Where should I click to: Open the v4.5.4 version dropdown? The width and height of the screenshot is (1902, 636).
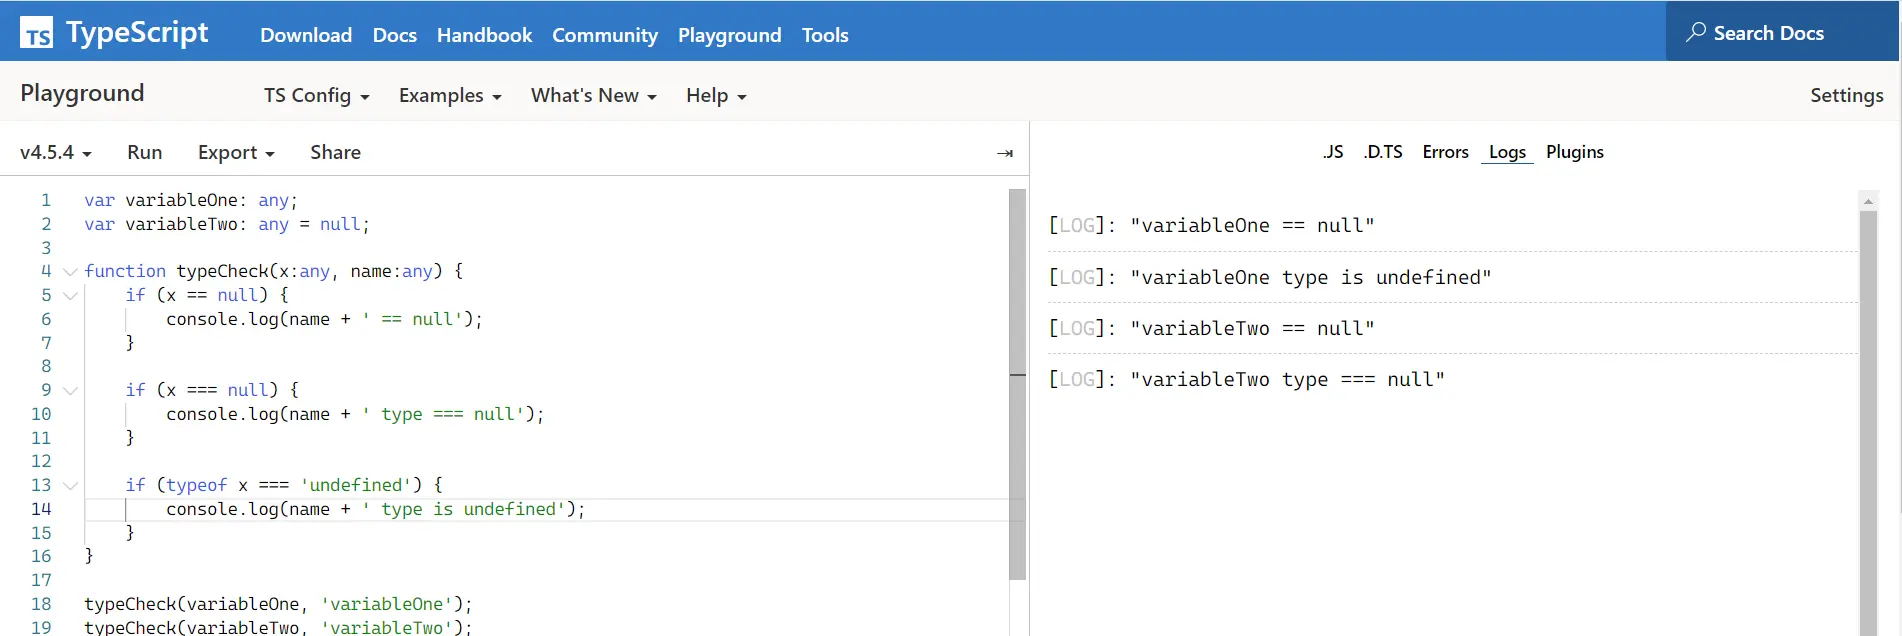[x=56, y=152]
